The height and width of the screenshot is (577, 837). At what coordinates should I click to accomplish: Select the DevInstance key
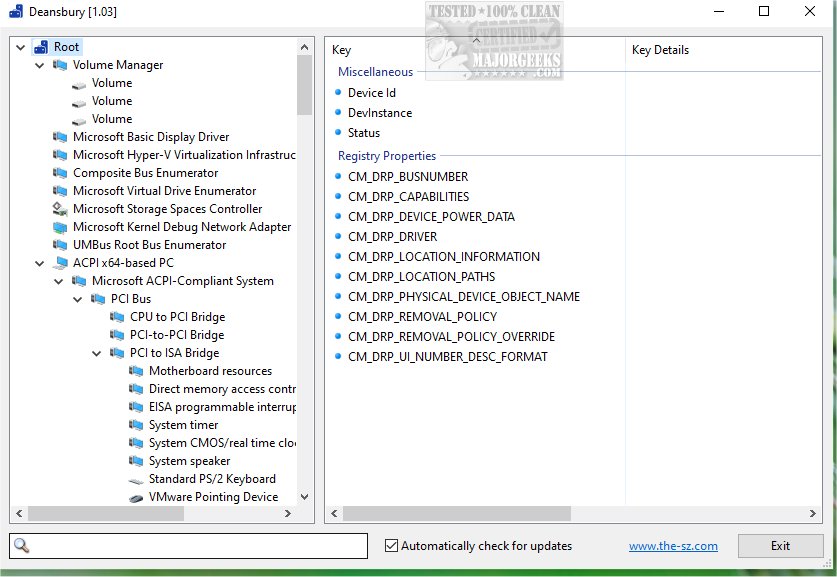pos(380,113)
